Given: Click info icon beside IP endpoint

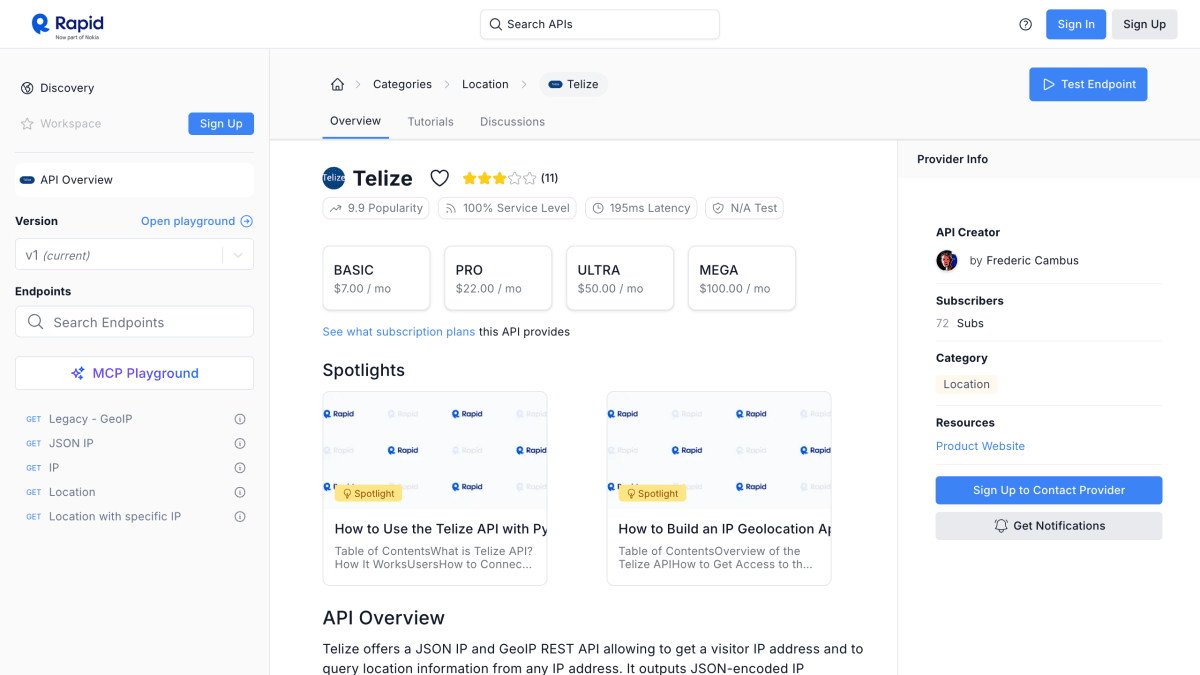Looking at the screenshot, I should click(x=240, y=468).
